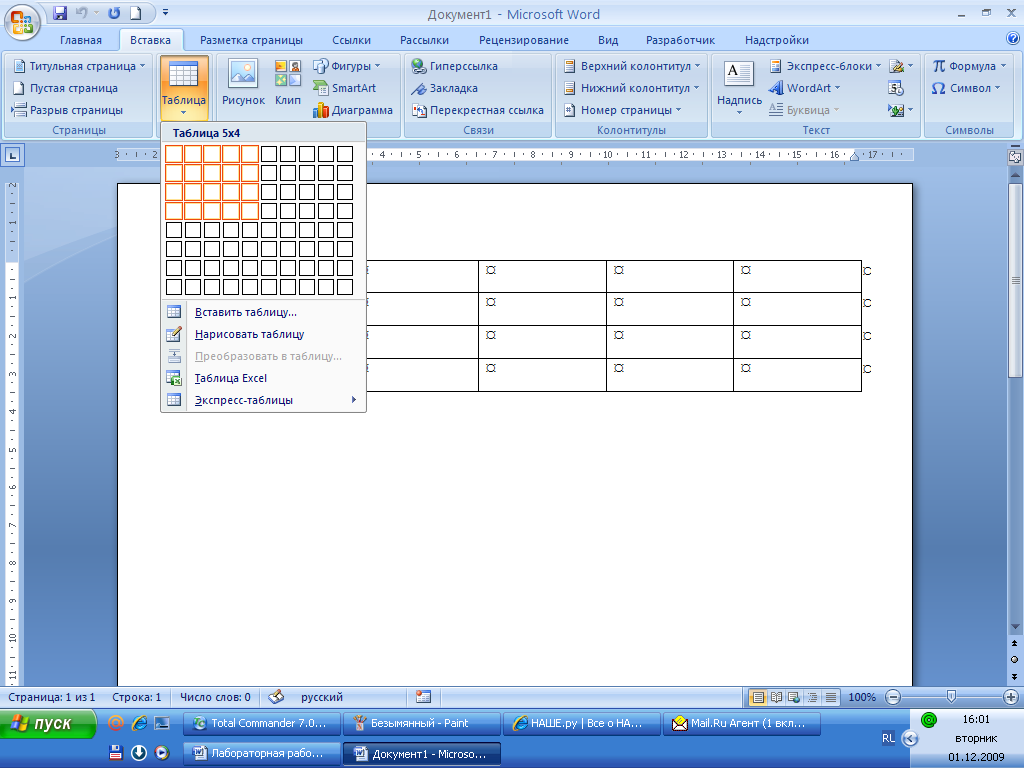Open the Надпись text box gallery
1024x768 pixels.
(739, 88)
